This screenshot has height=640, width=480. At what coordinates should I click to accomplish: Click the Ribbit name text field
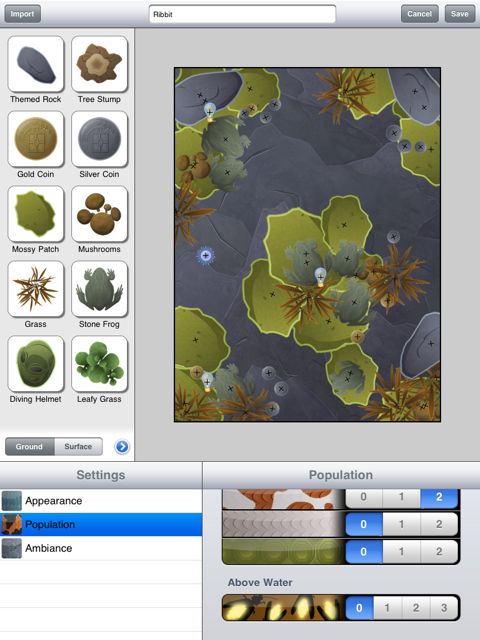coord(242,14)
